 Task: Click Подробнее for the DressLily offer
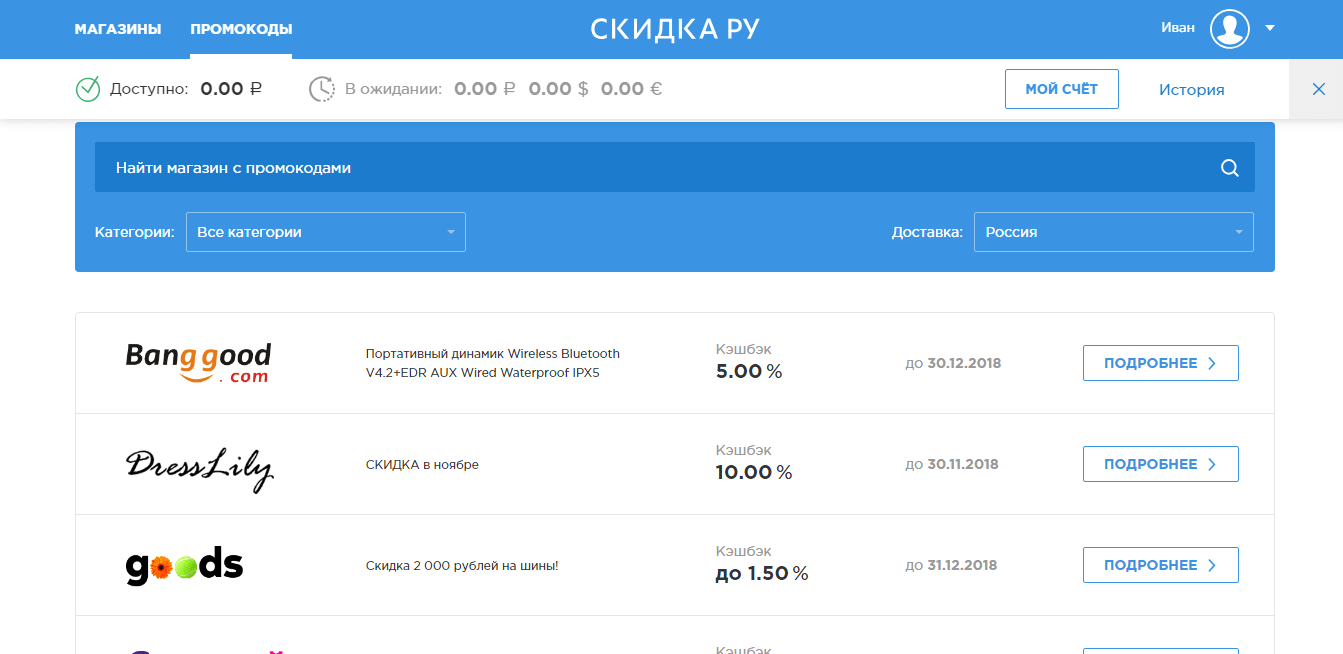coord(1160,464)
